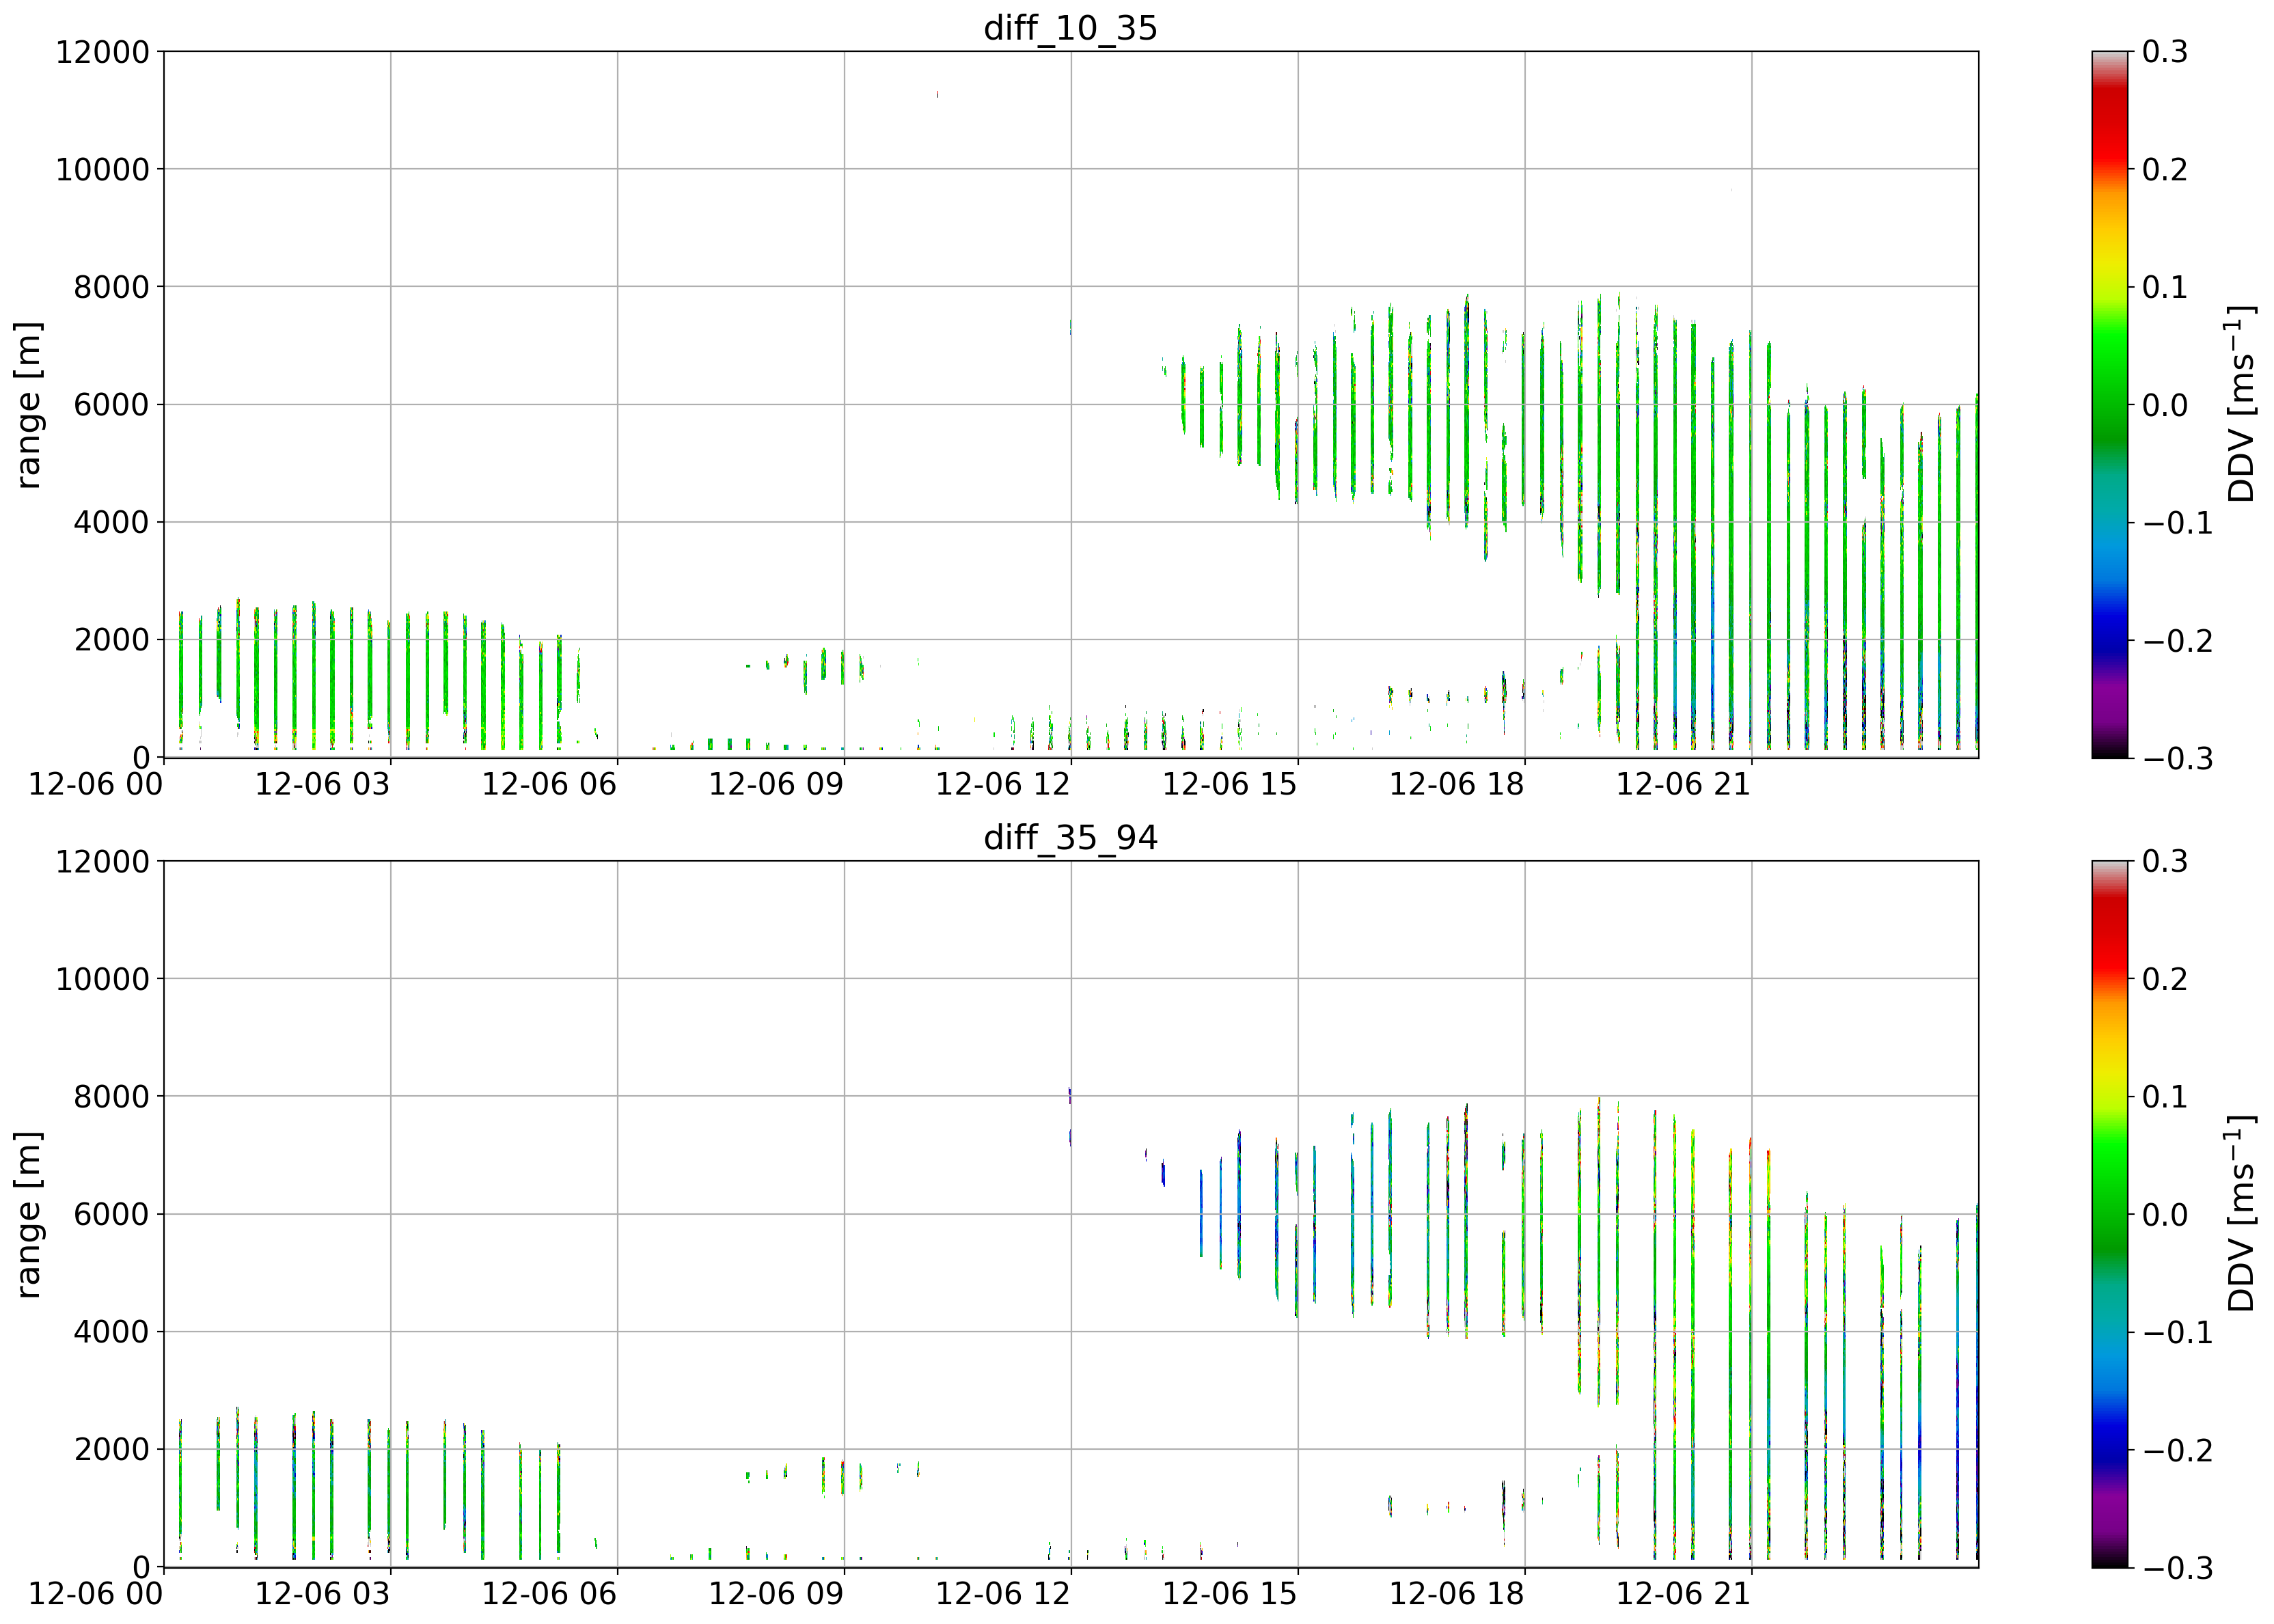The width and height of the screenshot is (2274, 1624).
Task: Click the −0.3 colorbar tick of diff_35_94
Action: click(2177, 1568)
